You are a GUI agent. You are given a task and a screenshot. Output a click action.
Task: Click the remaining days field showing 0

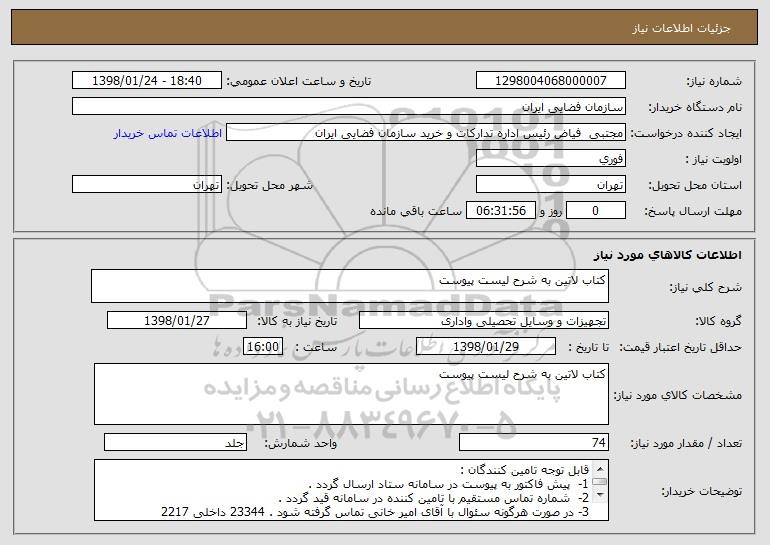(x=596, y=211)
